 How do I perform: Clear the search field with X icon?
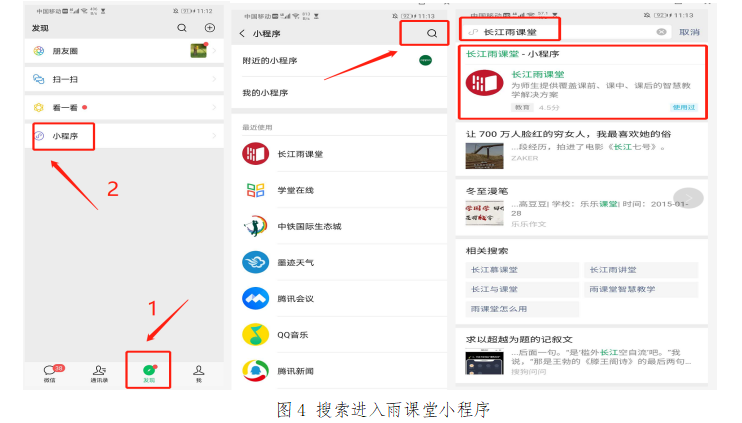click(662, 32)
